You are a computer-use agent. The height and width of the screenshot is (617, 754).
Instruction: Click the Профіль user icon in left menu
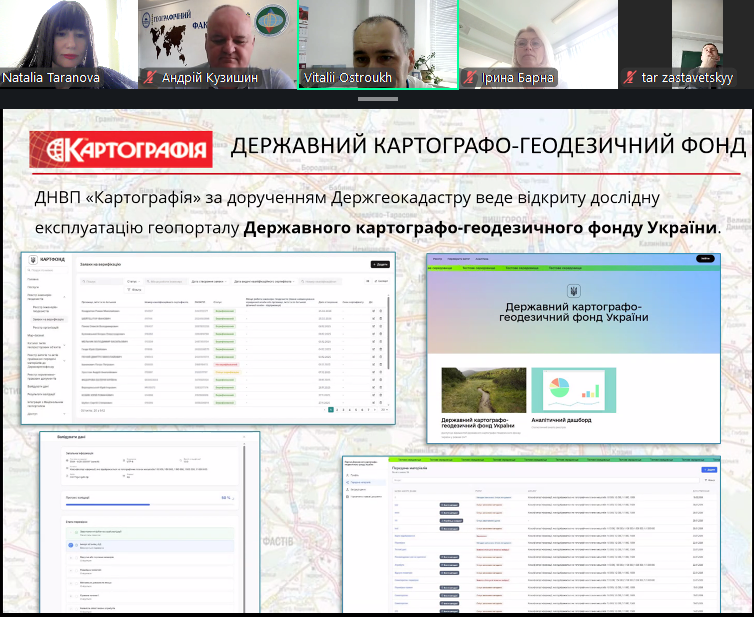(x=347, y=475)
